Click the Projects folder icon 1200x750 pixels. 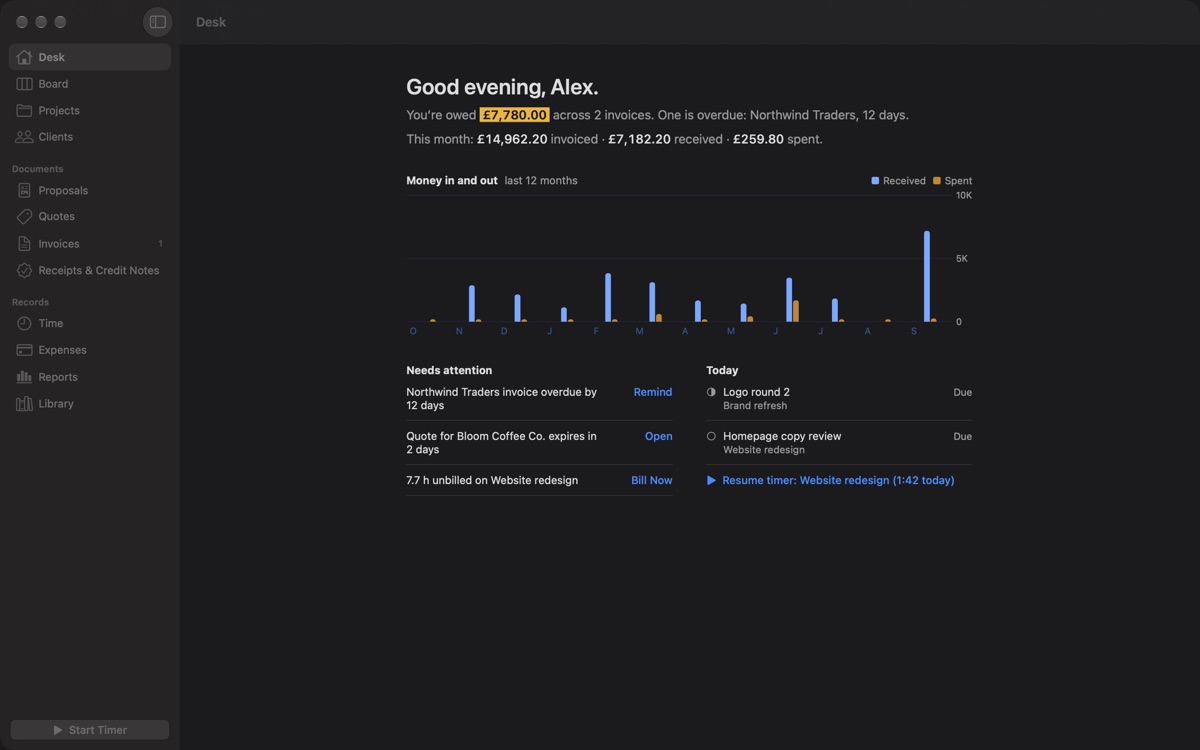(x=24, y=110)
